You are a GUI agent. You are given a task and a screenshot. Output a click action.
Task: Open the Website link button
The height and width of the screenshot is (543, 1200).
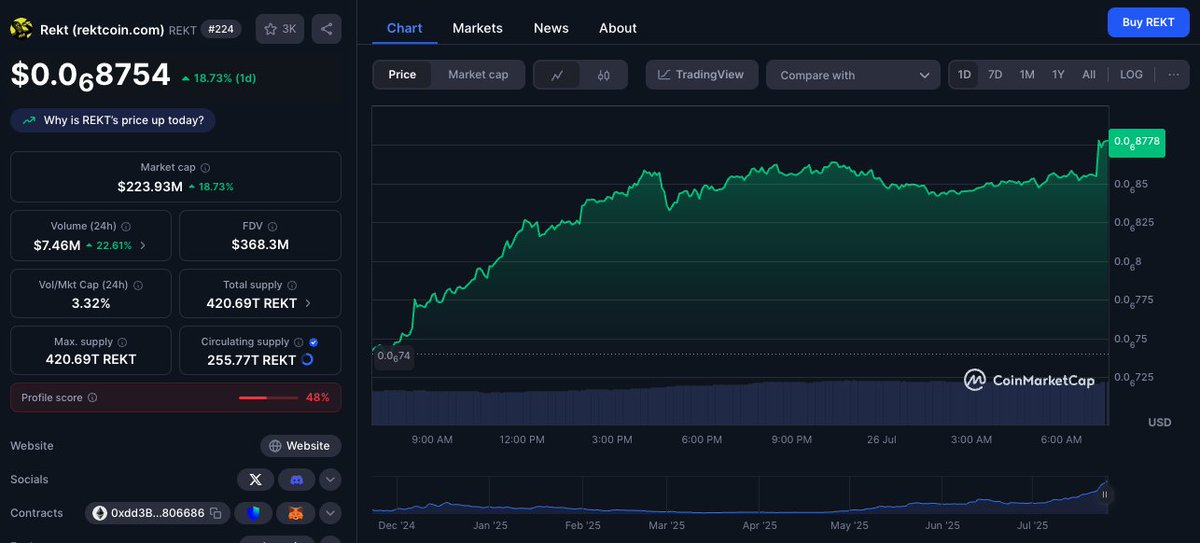pyautogui.click(x=301, y=446)
